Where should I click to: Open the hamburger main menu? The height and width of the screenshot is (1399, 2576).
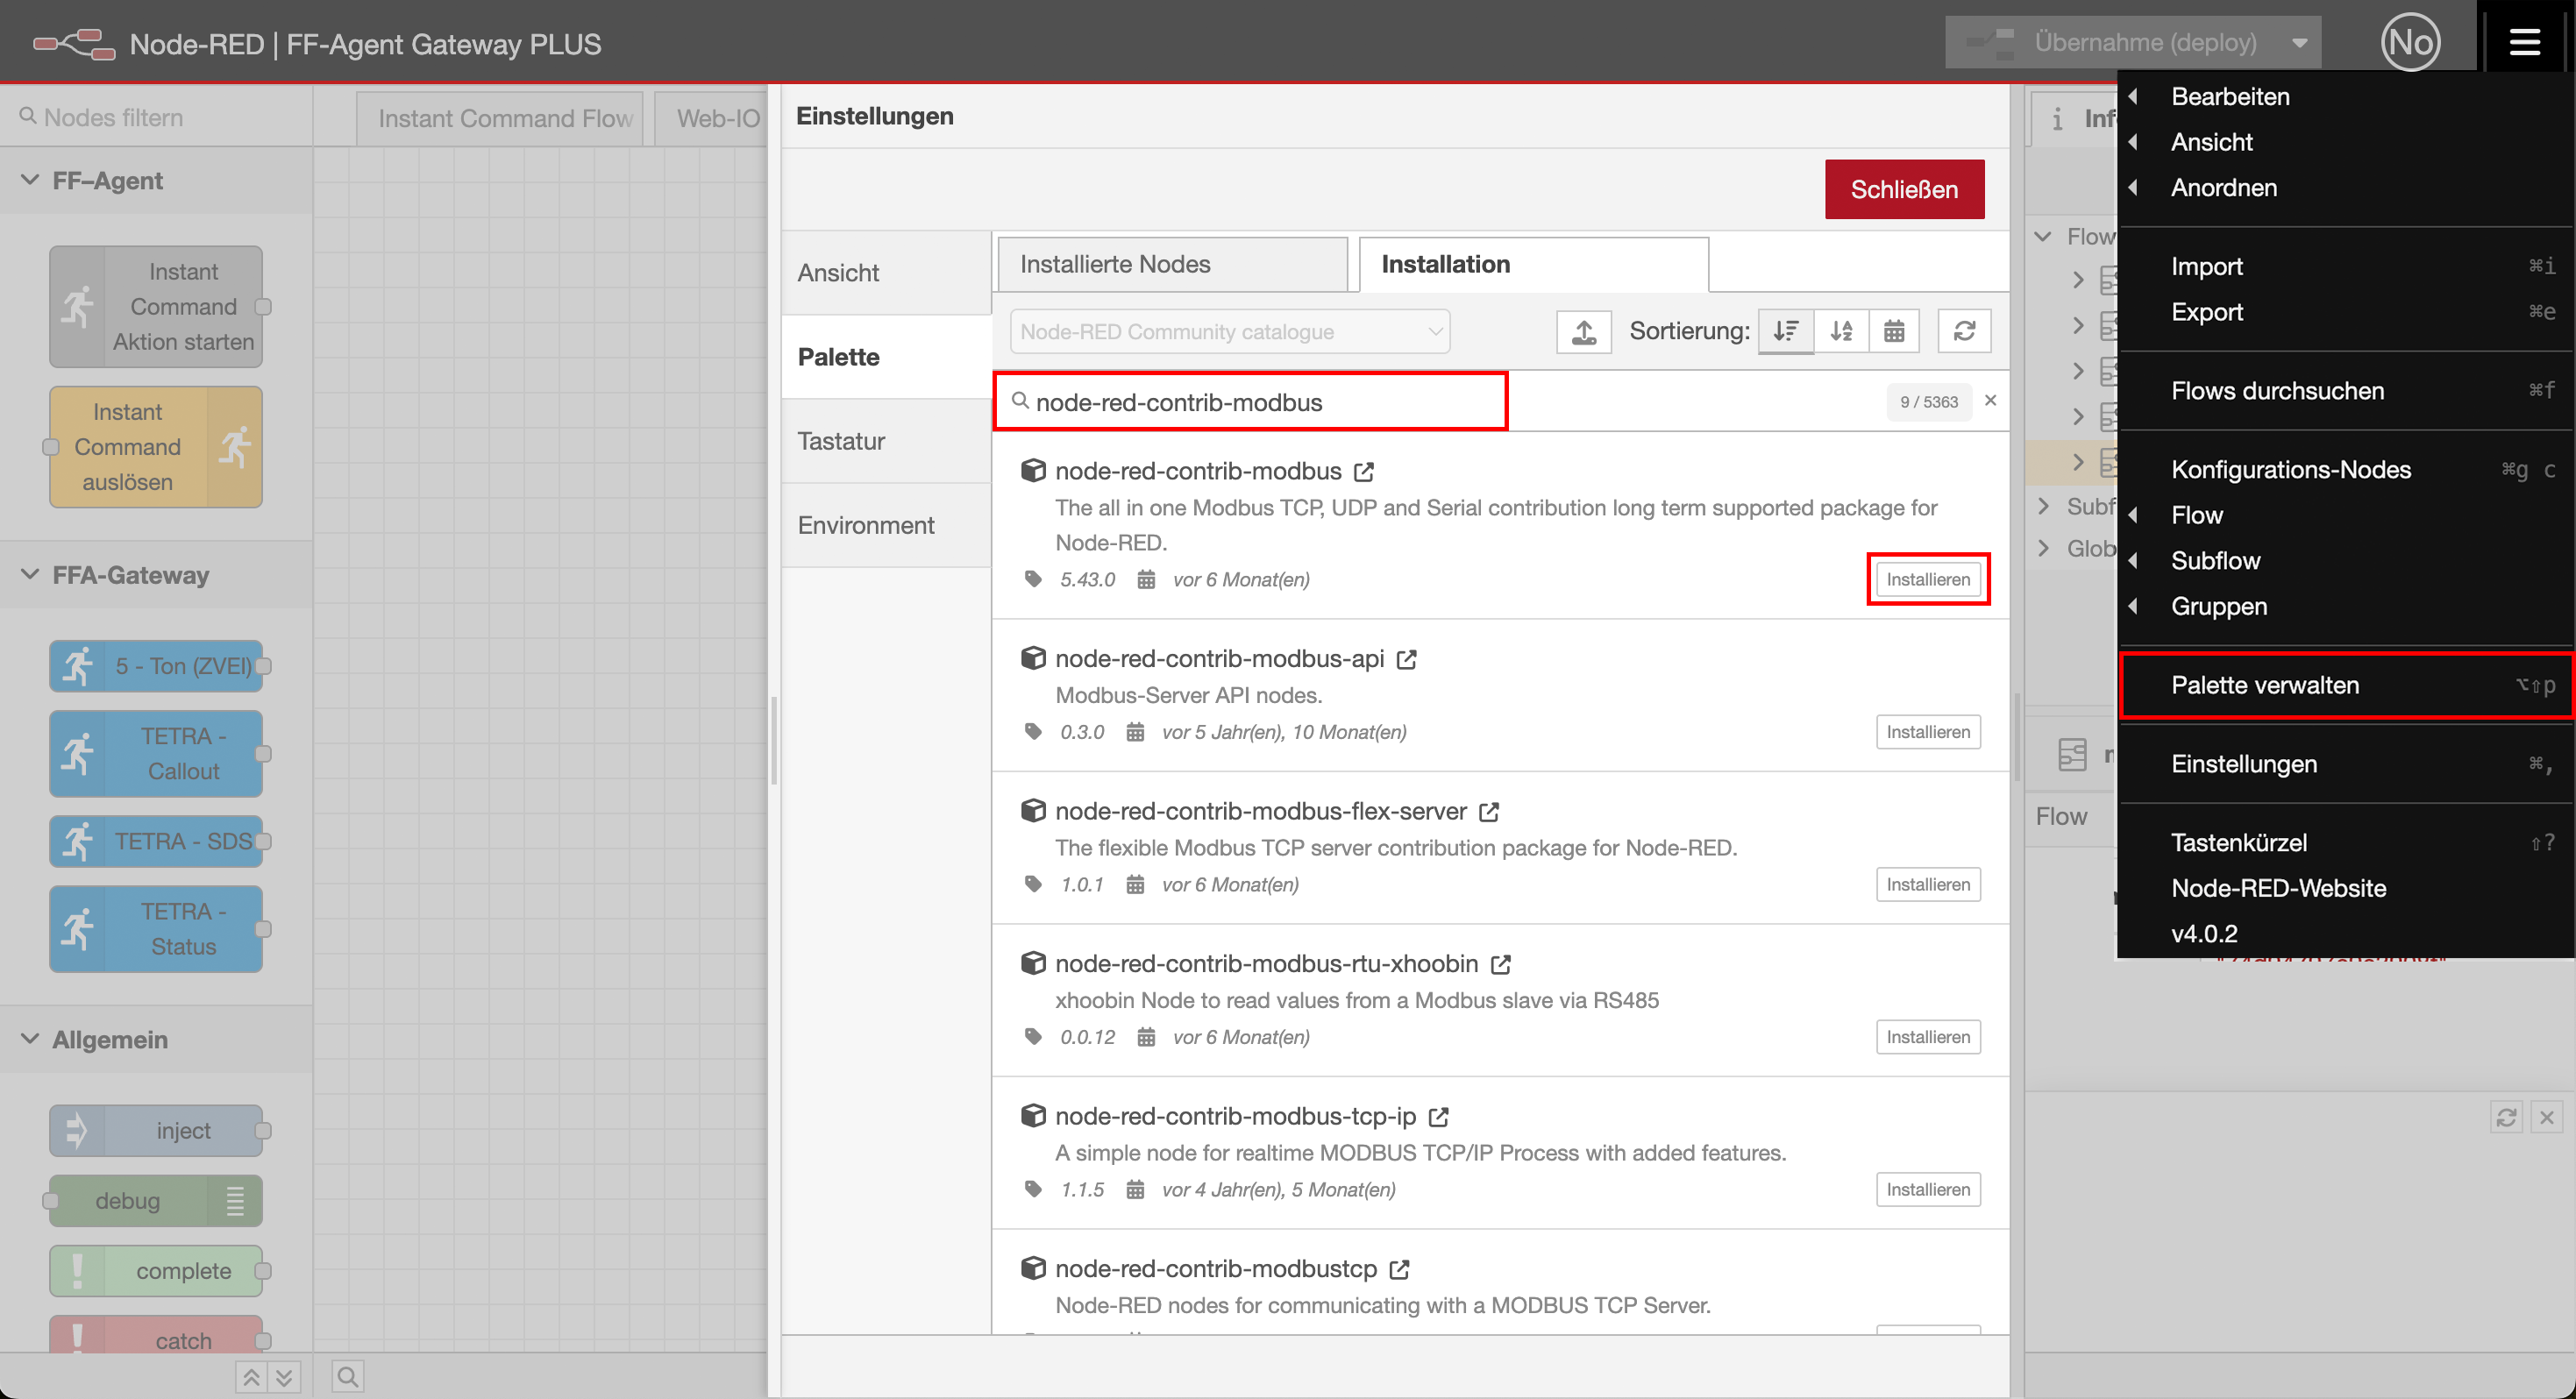(x=2524, y=42)
